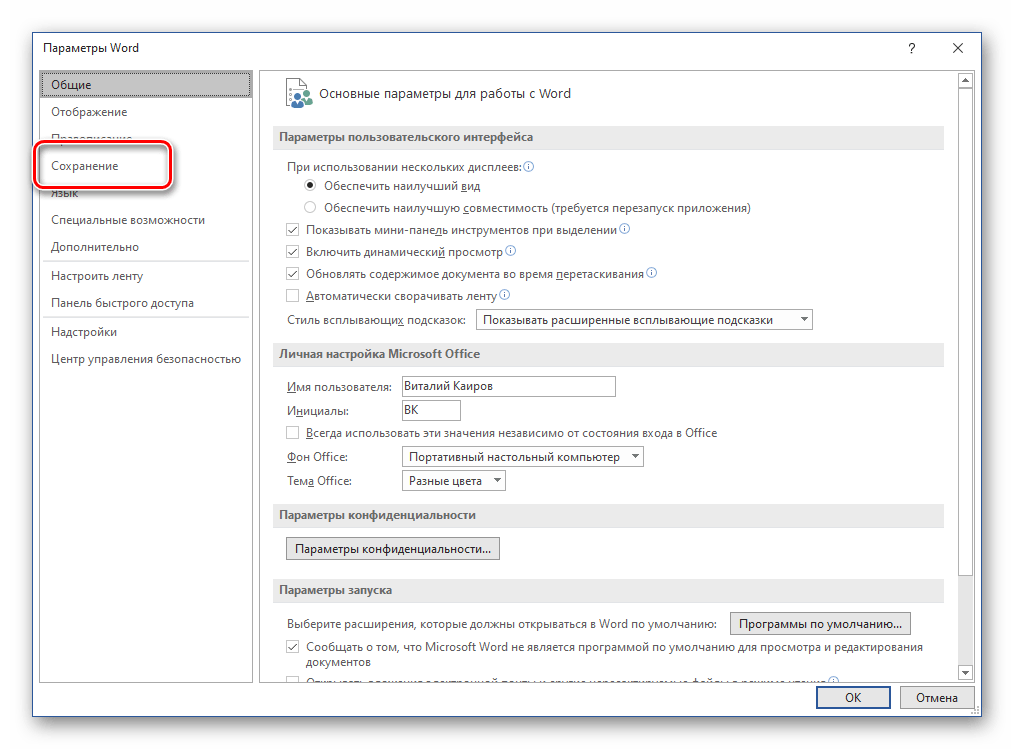Click 'Параметры конфиденциальности...' button

(x=393, y=549)
